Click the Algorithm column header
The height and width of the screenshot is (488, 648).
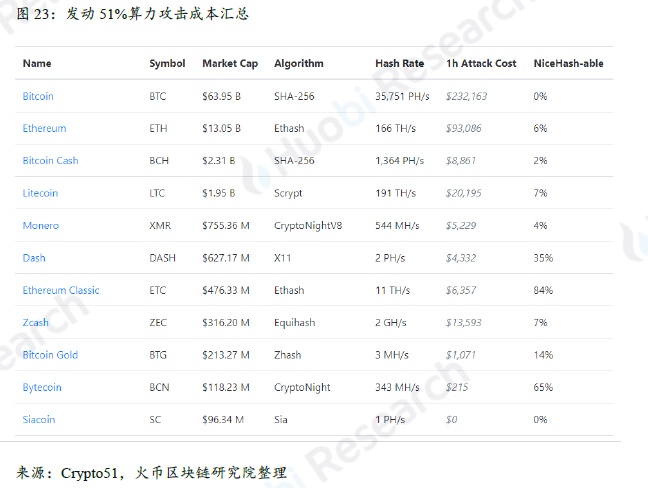click(299, 63)
